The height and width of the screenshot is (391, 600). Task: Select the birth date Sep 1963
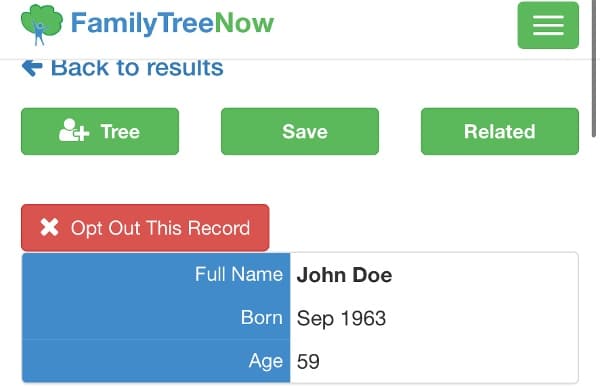[341, 318]
